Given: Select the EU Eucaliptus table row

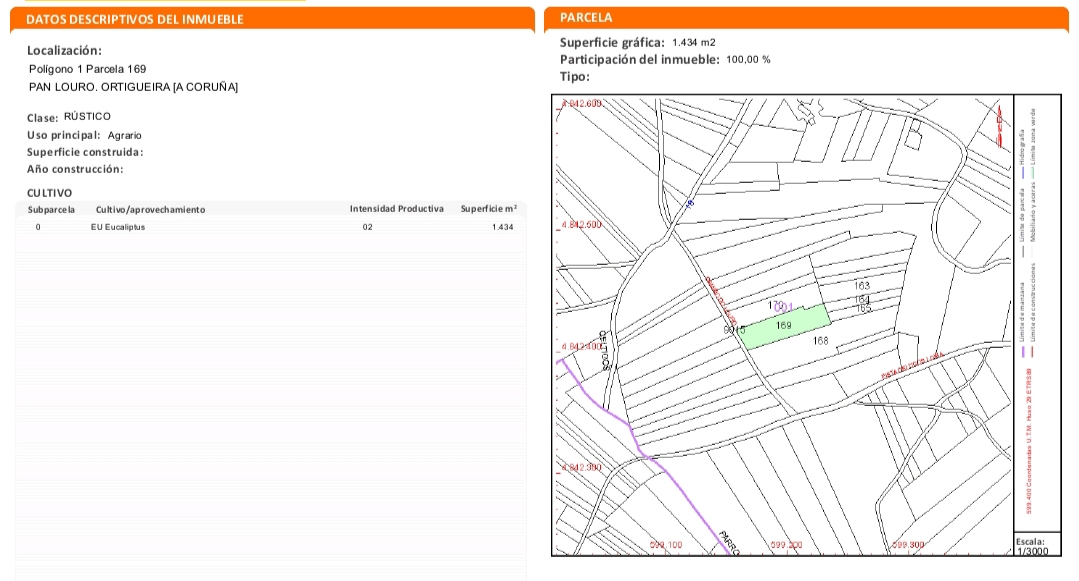Looking at the screenshot, I should [x=270, y=228].
